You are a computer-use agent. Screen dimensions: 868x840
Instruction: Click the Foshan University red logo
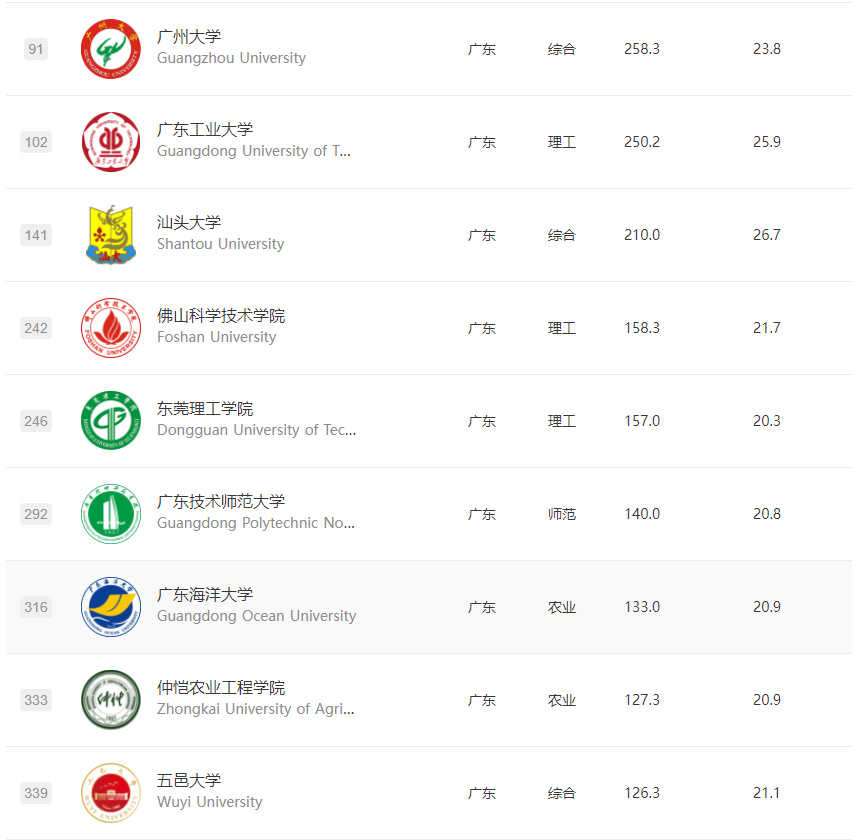coord(111,328)
